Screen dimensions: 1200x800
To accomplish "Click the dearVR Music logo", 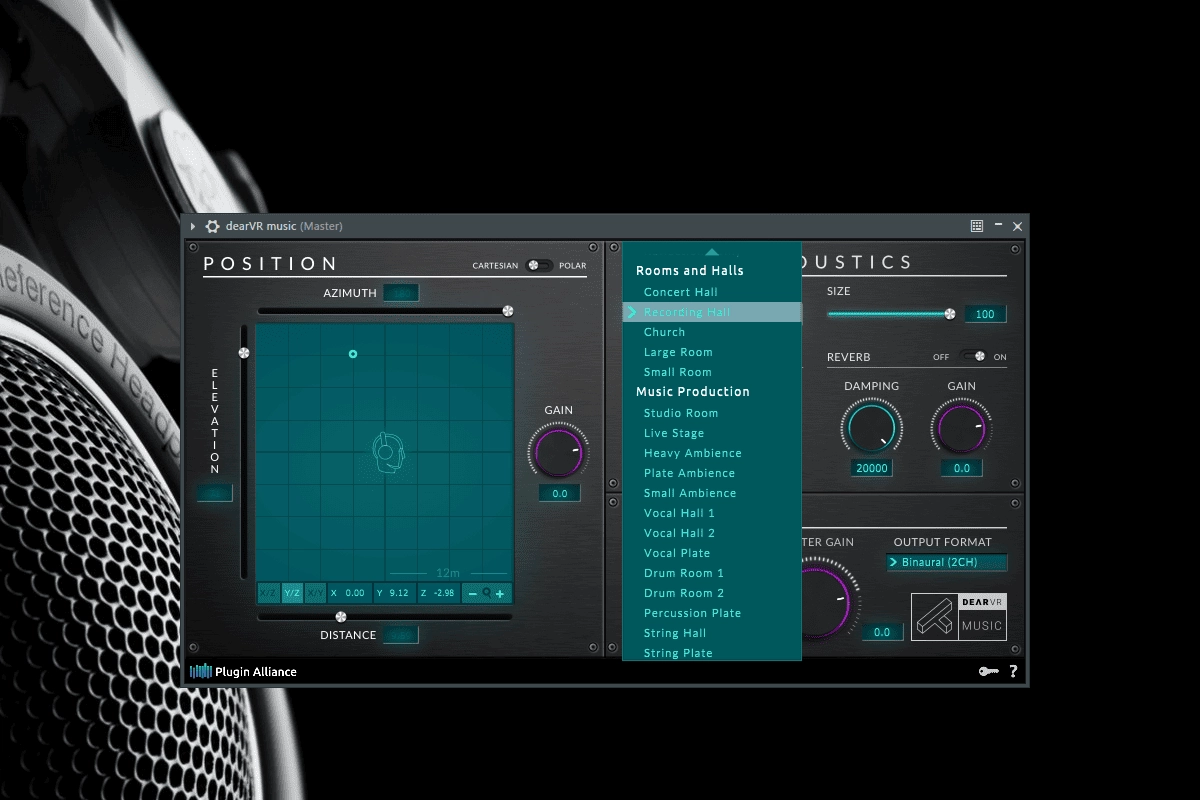I will pyautogui.click(x=959, y=617).
